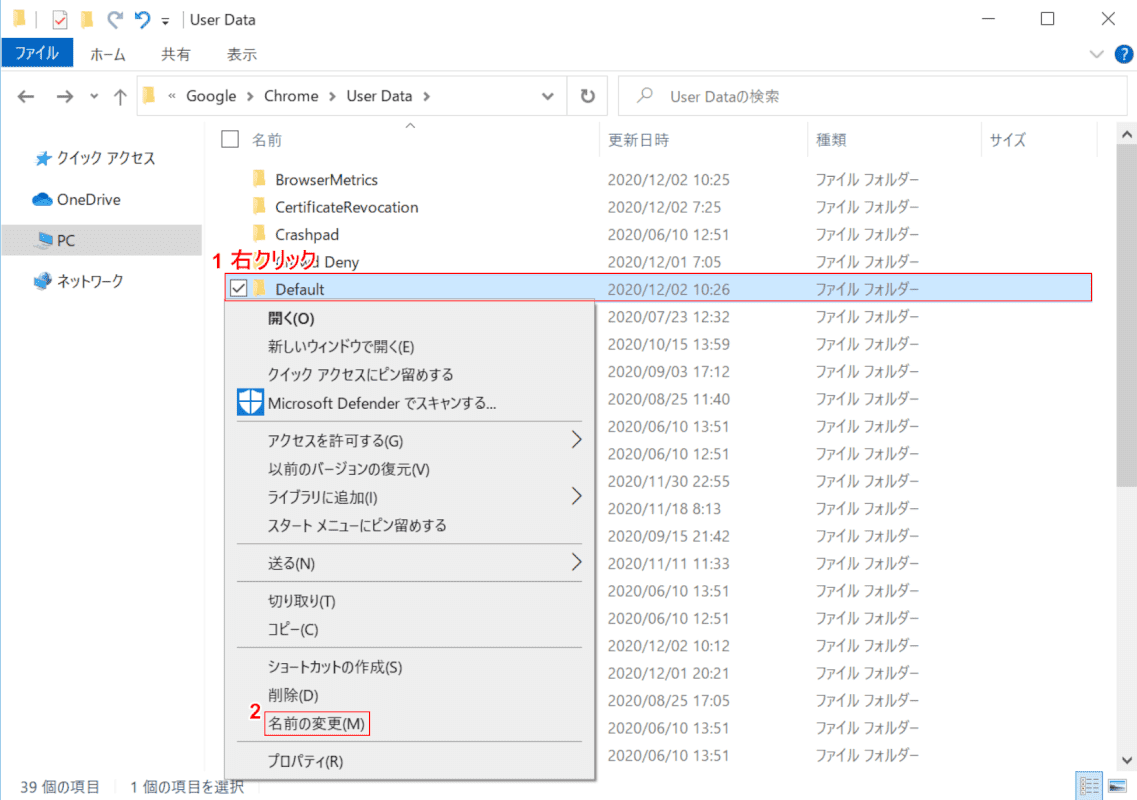Expand the chevron after User Data breadcrumb

(426, 96)
